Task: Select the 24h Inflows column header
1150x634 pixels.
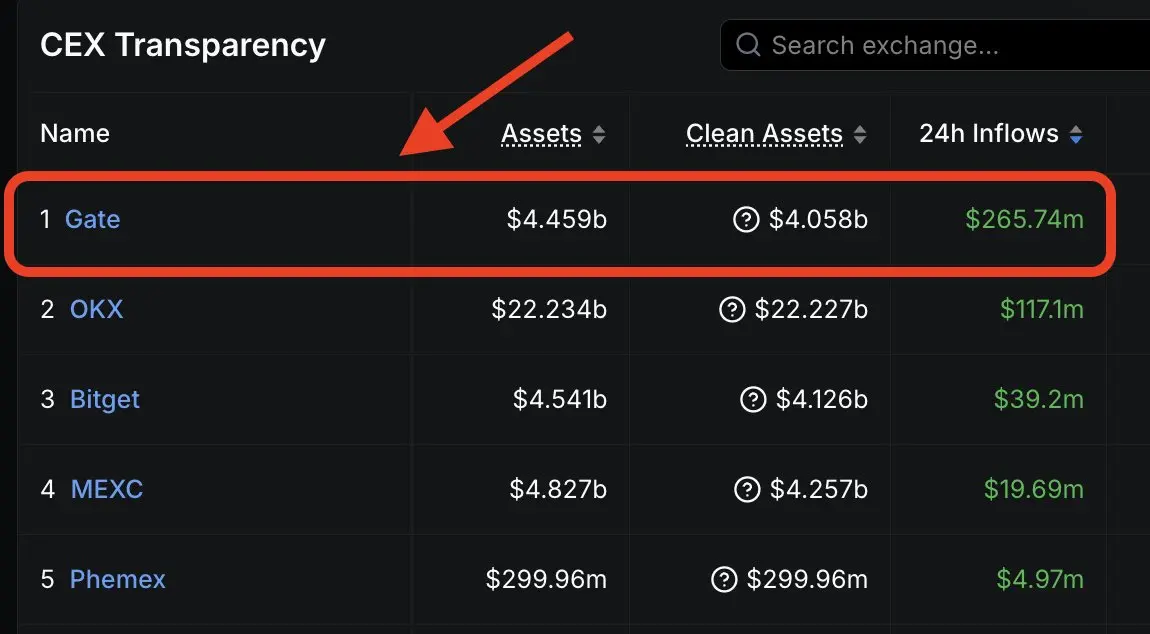Action: click(x=989, y=134)
